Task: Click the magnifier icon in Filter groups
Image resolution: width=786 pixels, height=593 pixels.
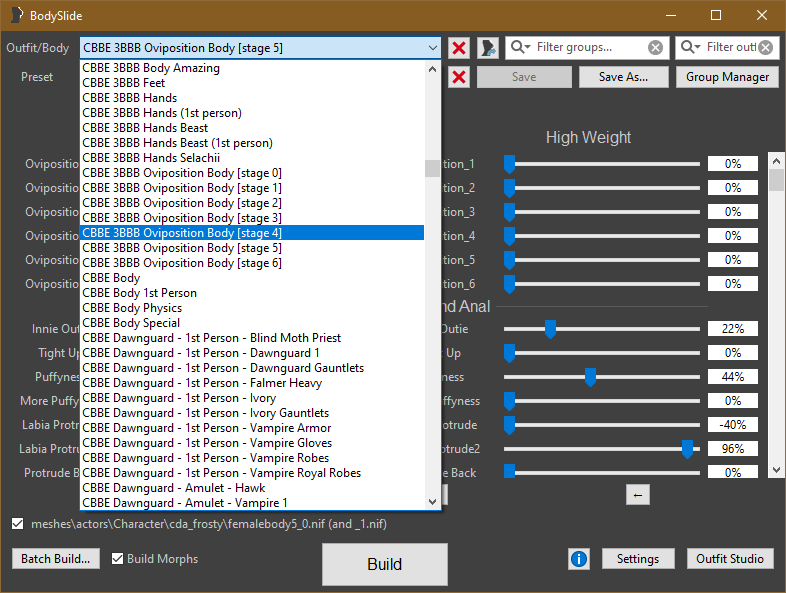Action: coord(521,48)
